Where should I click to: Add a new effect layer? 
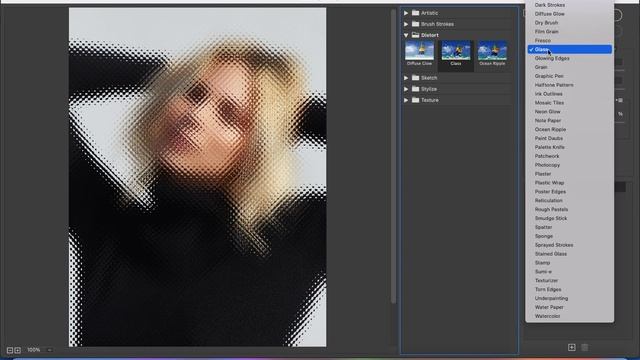(x=571, y=347)
